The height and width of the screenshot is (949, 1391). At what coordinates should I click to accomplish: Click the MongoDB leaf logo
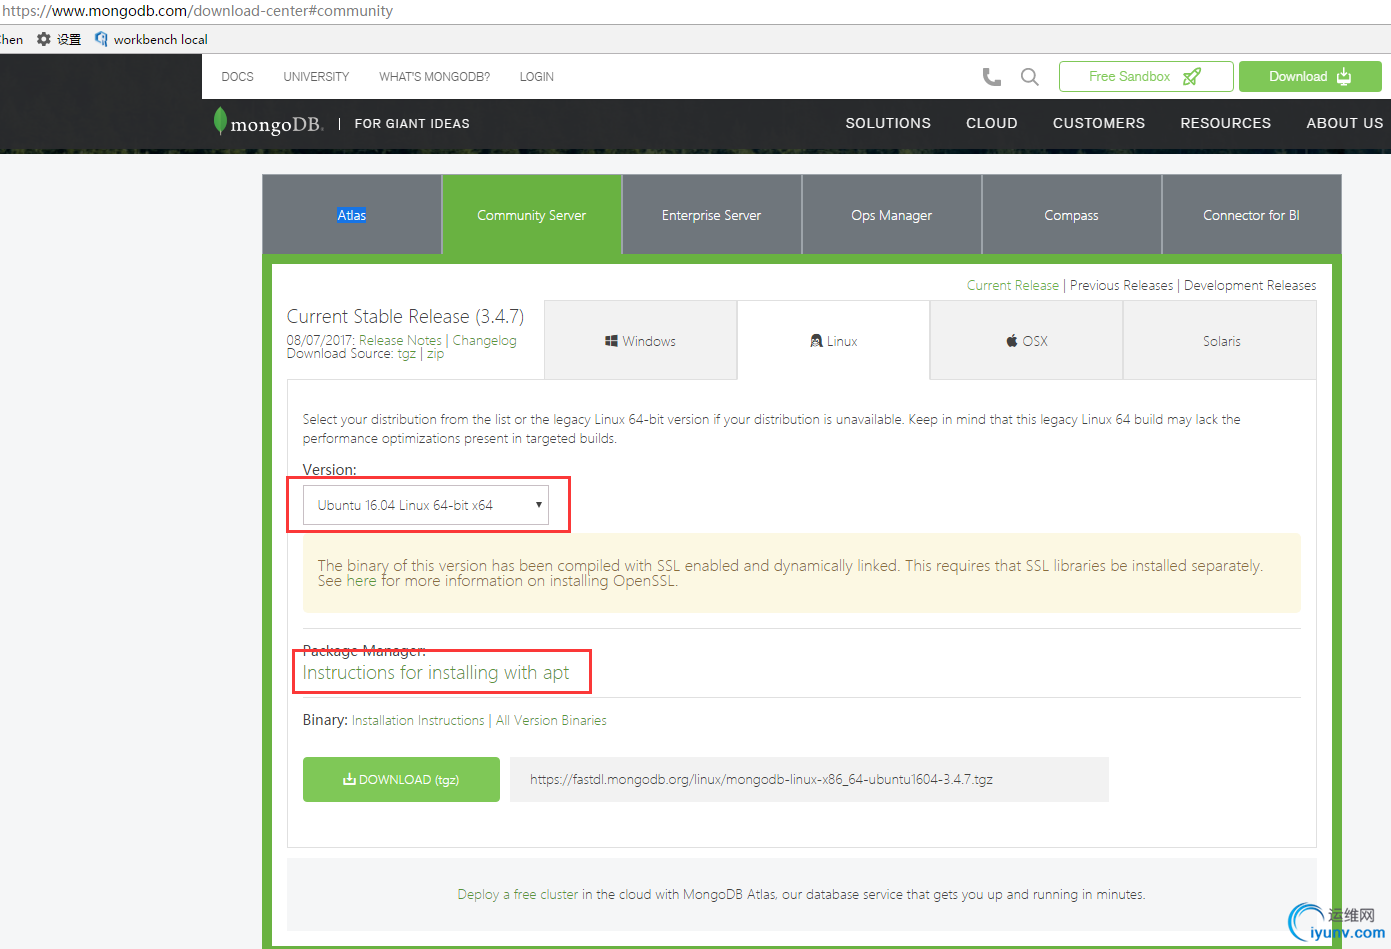click(x=220, y=121)
